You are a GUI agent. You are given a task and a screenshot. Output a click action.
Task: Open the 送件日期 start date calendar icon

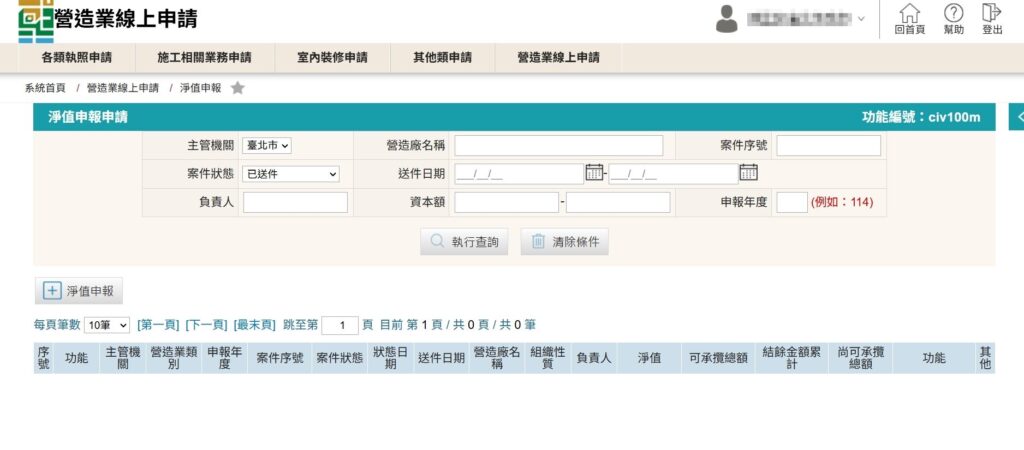[x=595, y=172]
